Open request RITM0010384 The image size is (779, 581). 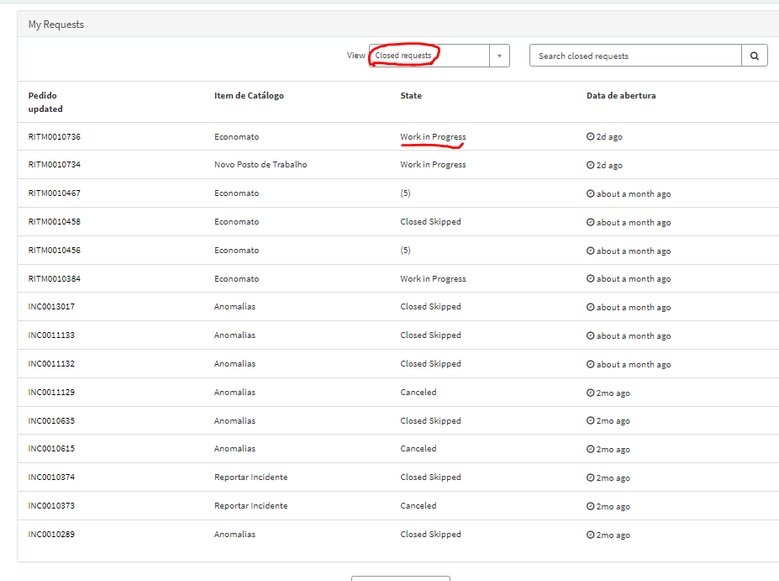point(54,279)
